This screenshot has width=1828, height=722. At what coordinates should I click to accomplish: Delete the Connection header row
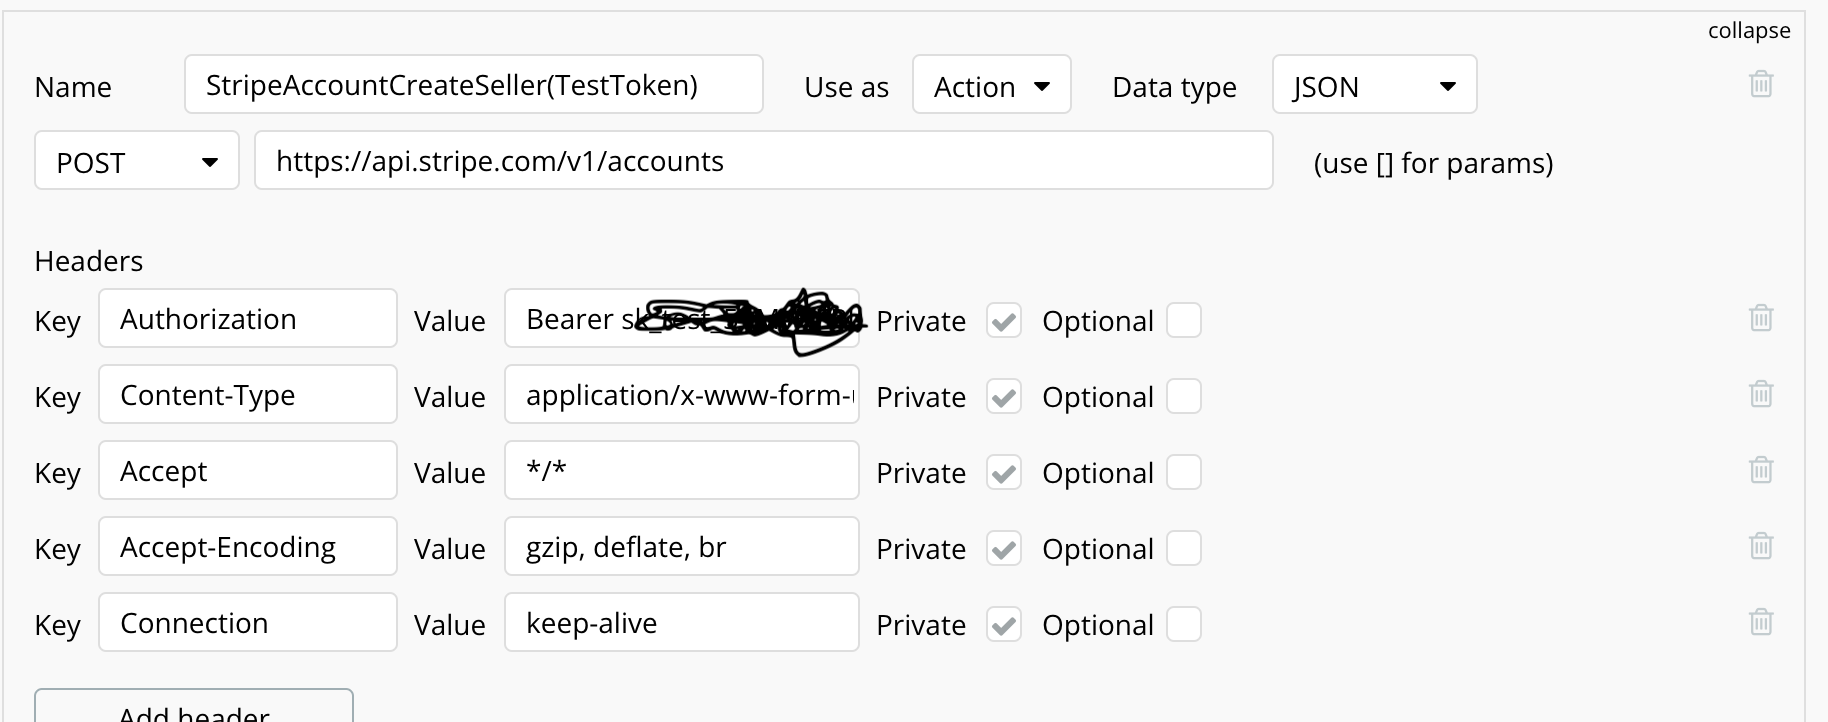tap(1761, 623)
